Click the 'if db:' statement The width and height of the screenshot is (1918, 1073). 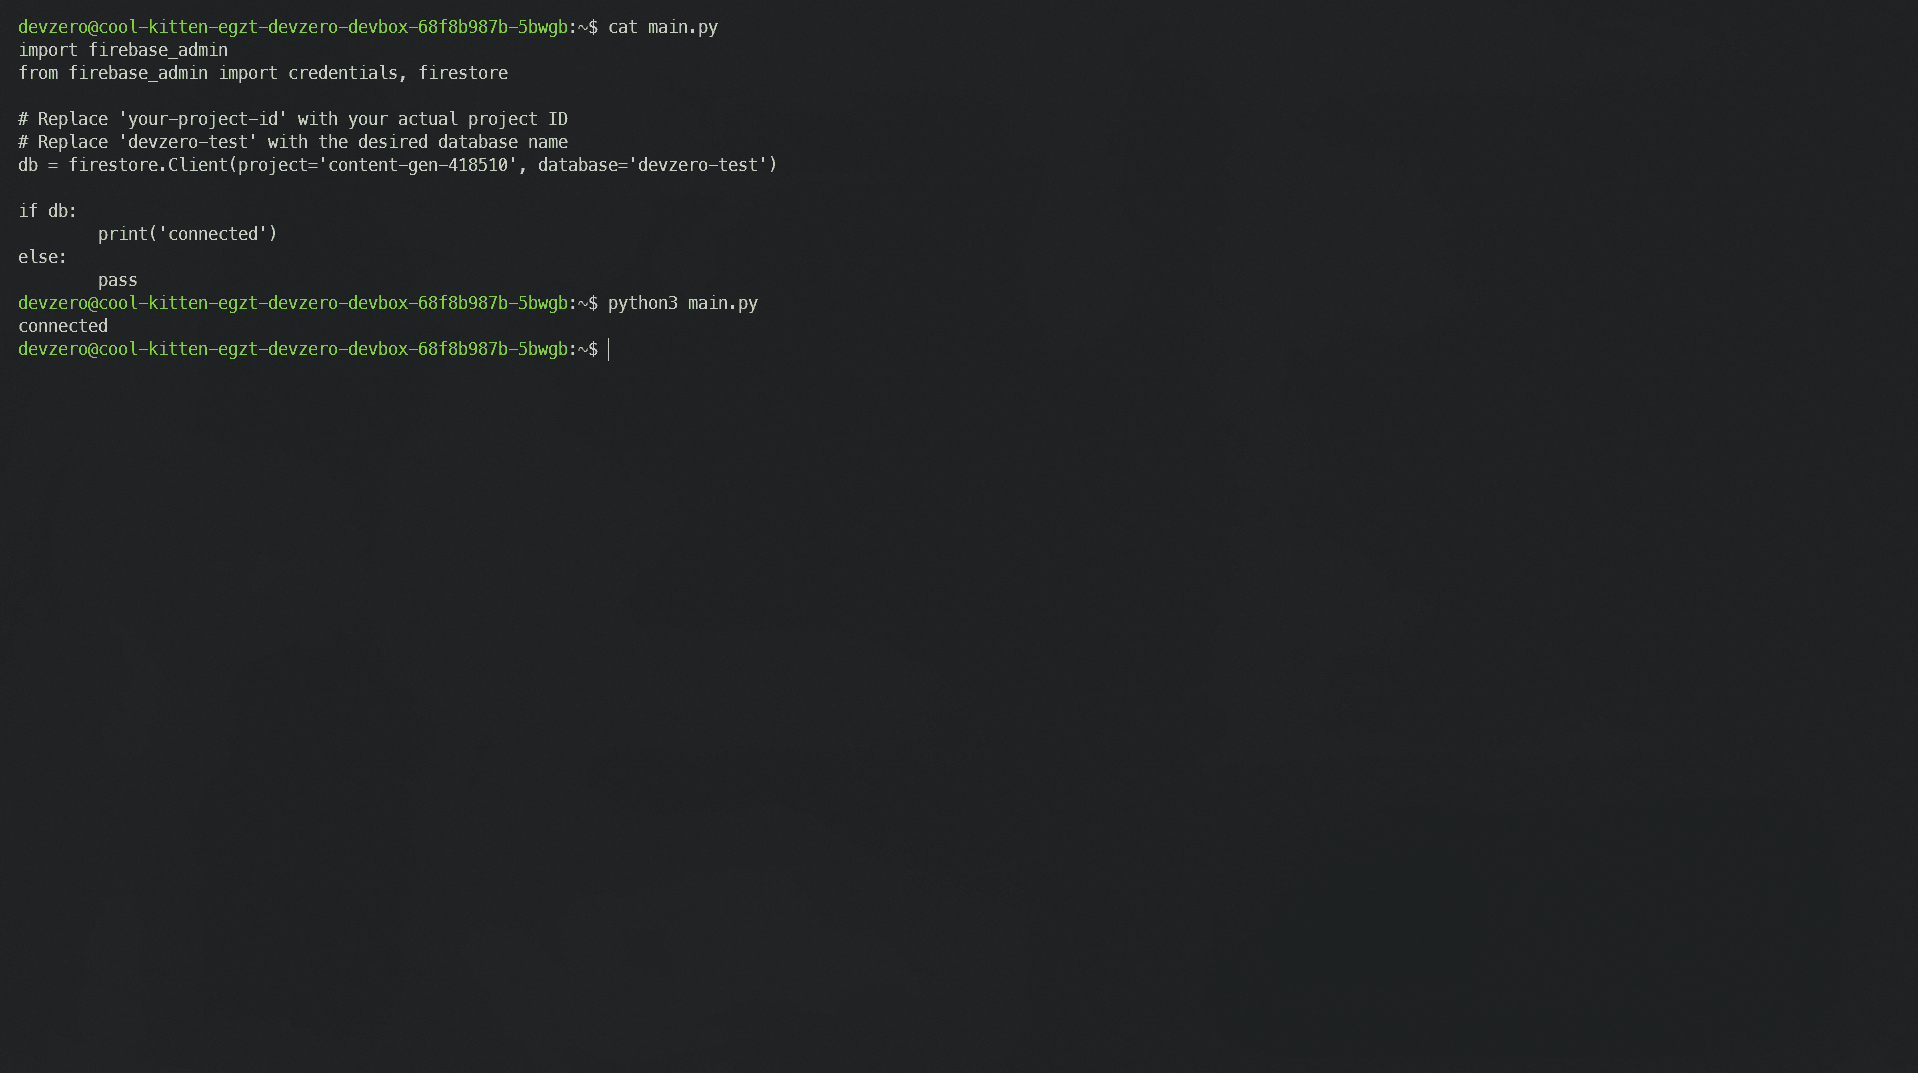(x=47, y=211)
